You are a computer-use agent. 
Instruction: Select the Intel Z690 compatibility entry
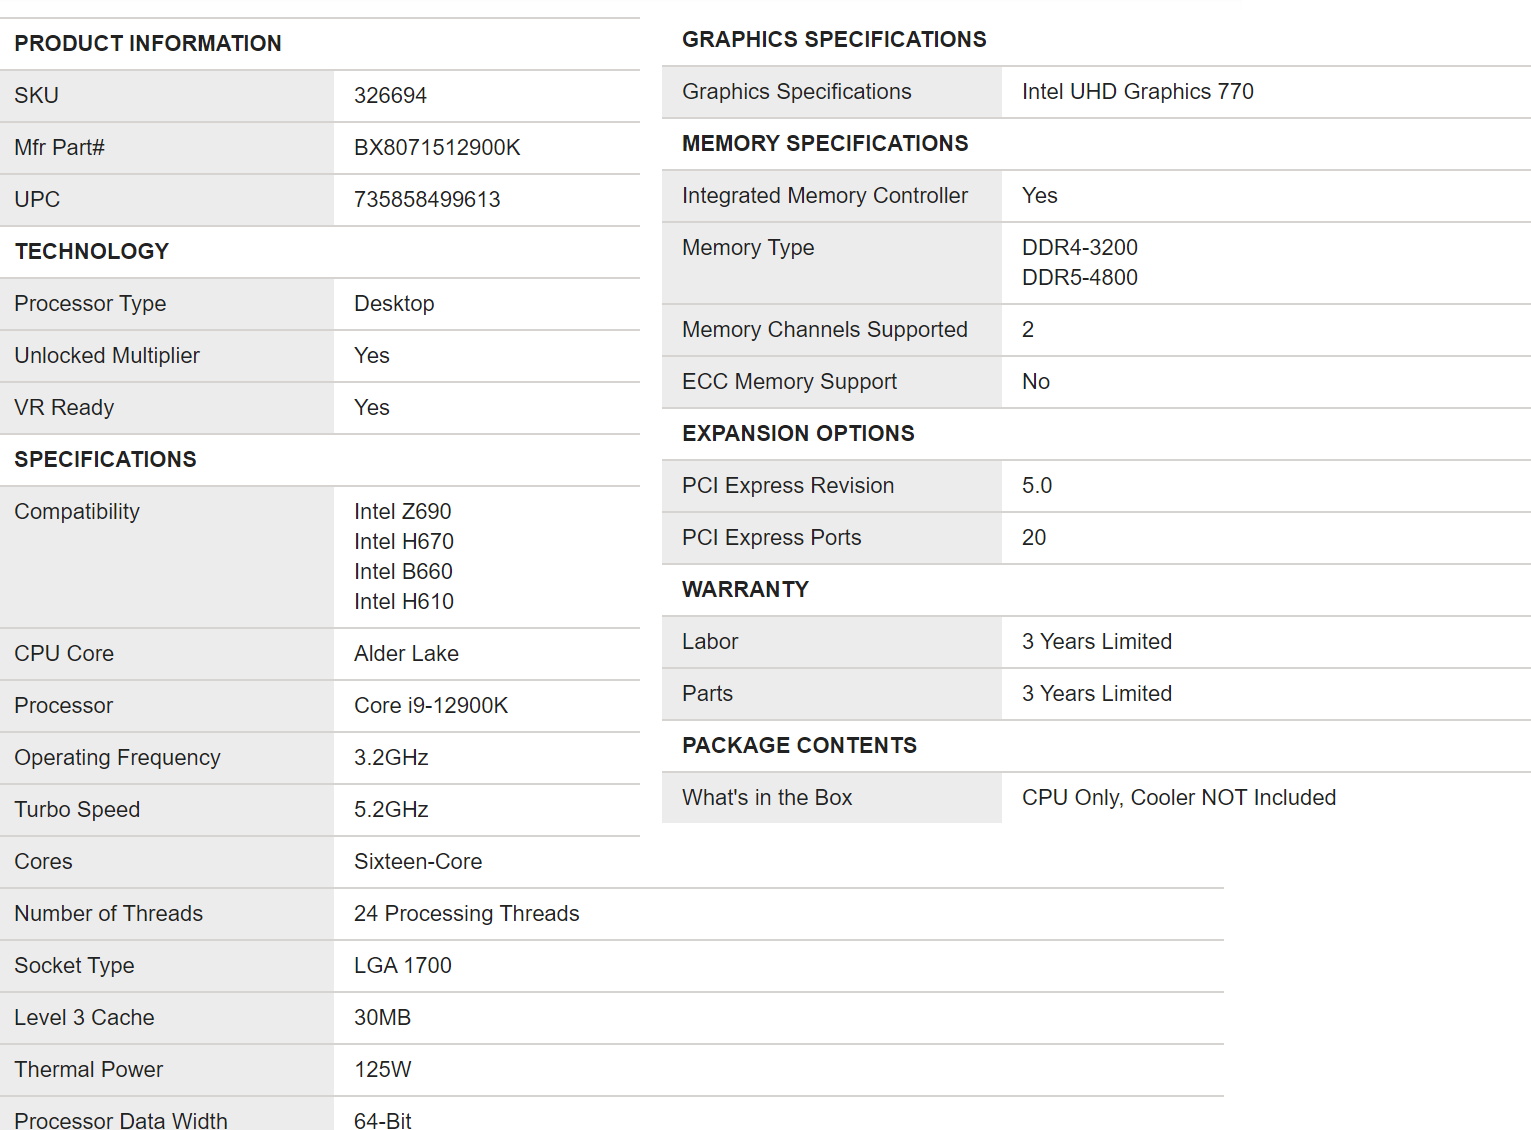(x=402, y=512)
